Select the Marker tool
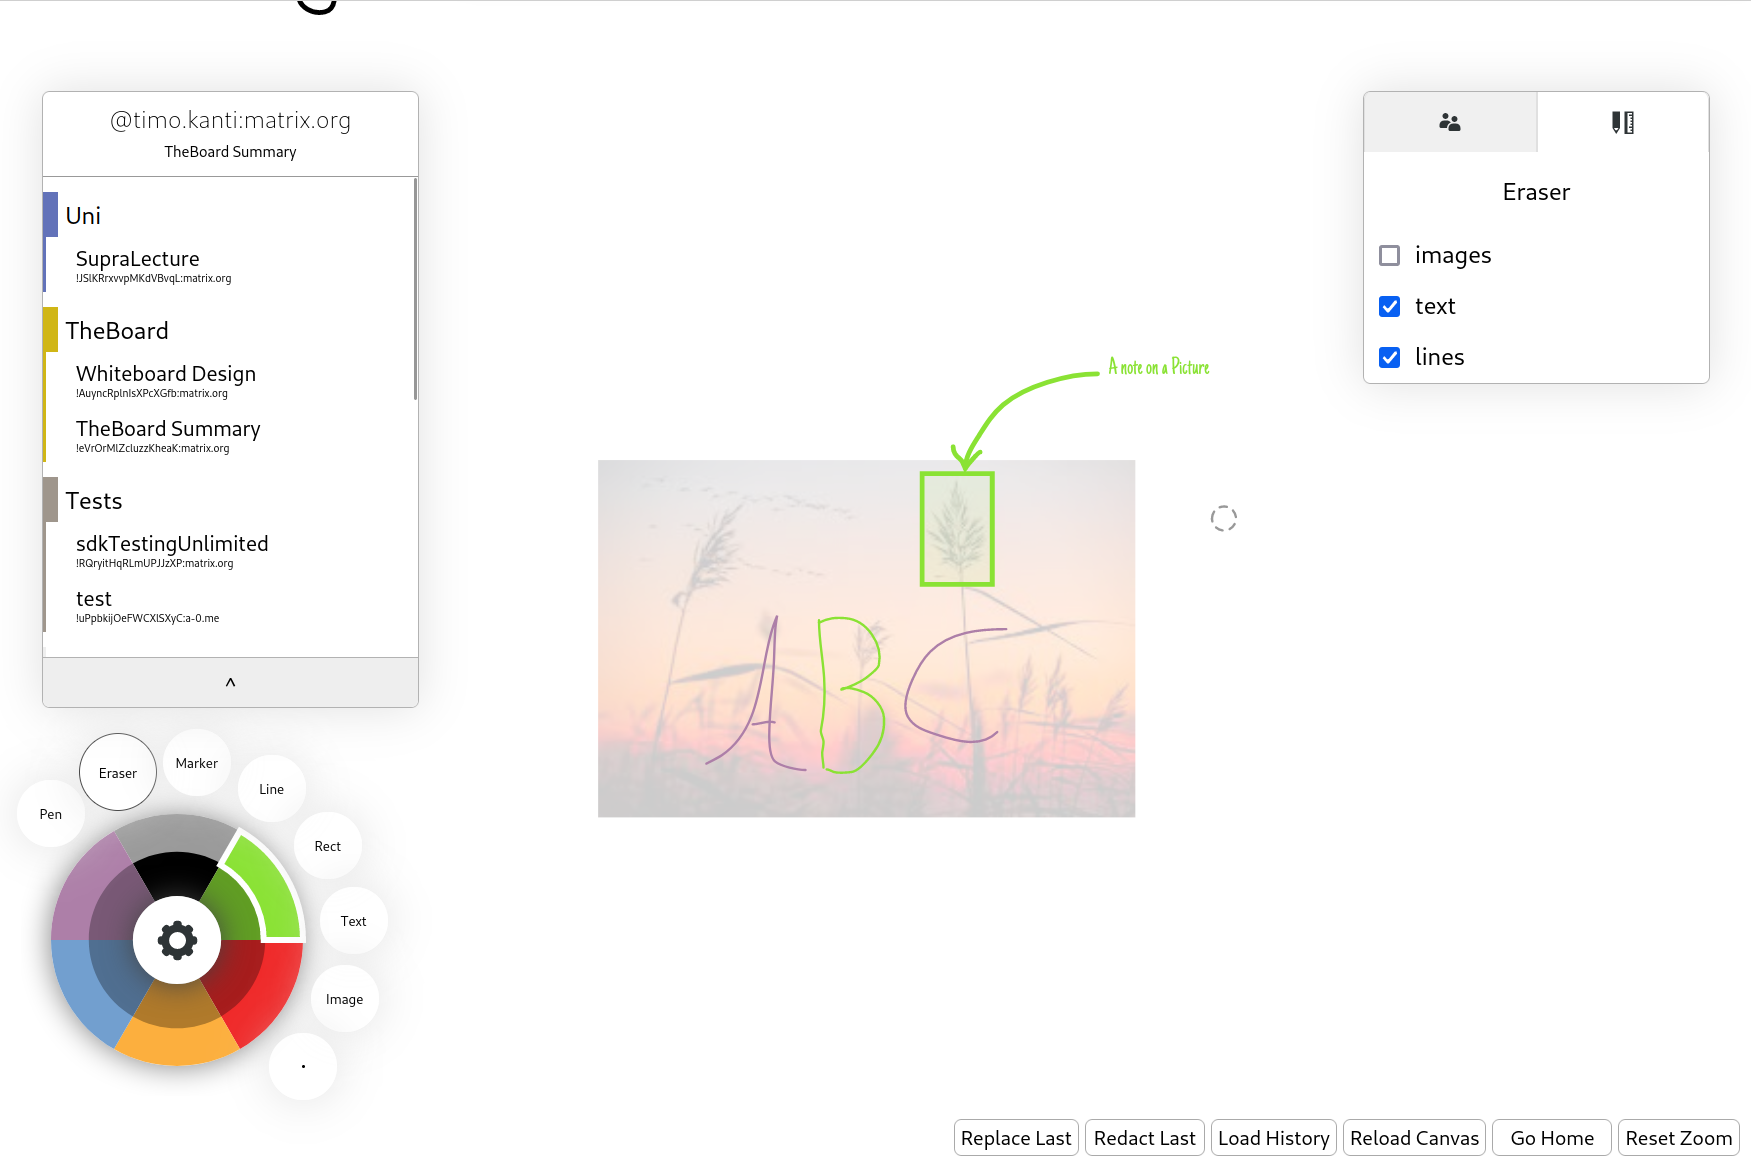1751x1167 pixels. point(197,763)
